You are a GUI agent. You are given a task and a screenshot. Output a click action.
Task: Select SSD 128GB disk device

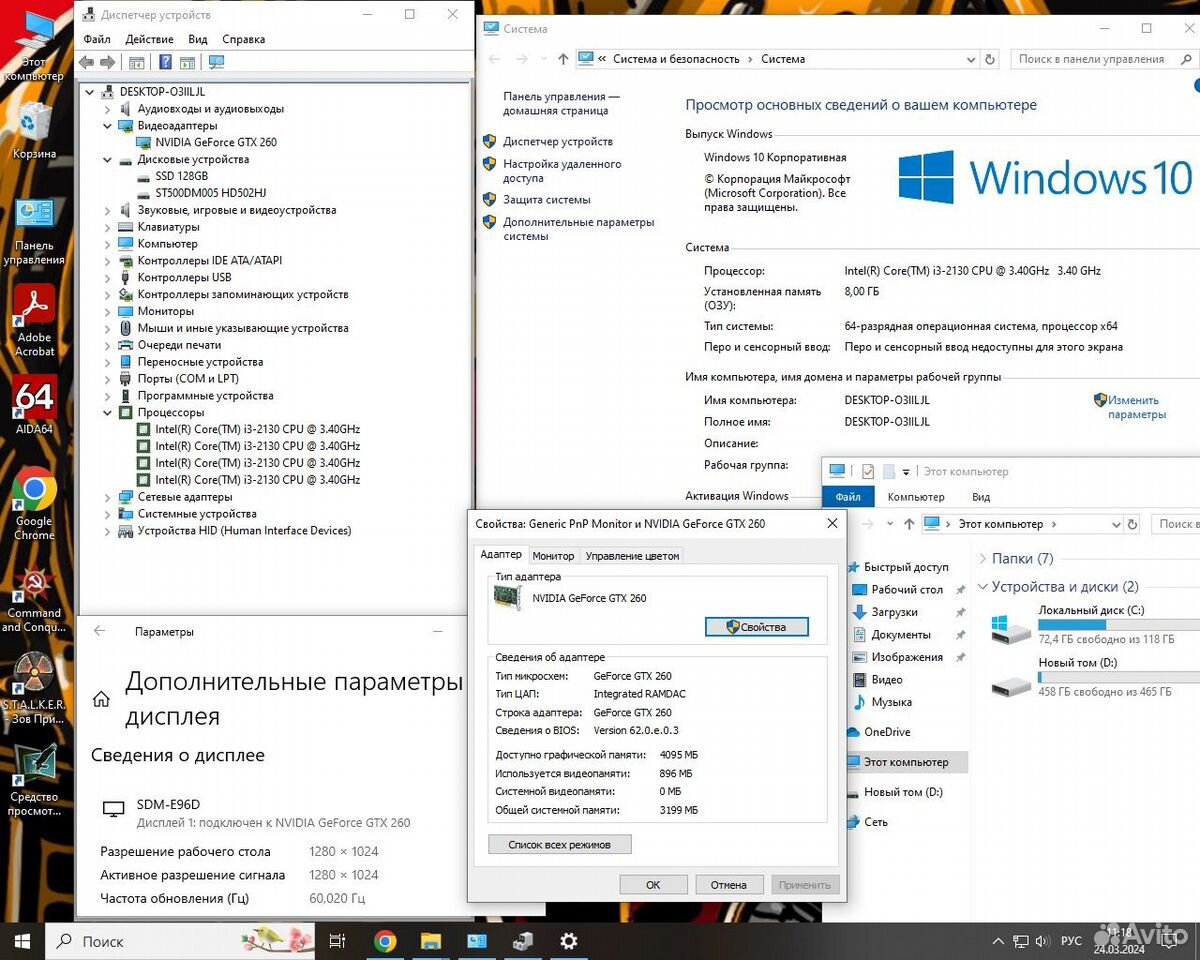181,176
